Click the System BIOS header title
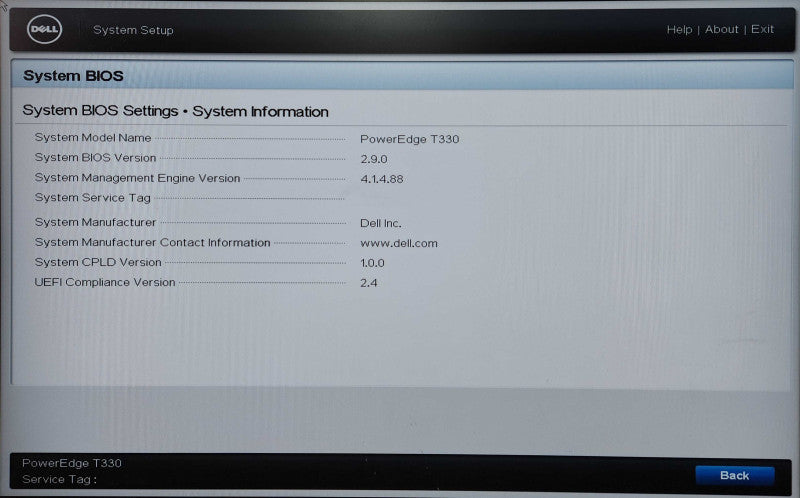 click(x=73, y=76)
